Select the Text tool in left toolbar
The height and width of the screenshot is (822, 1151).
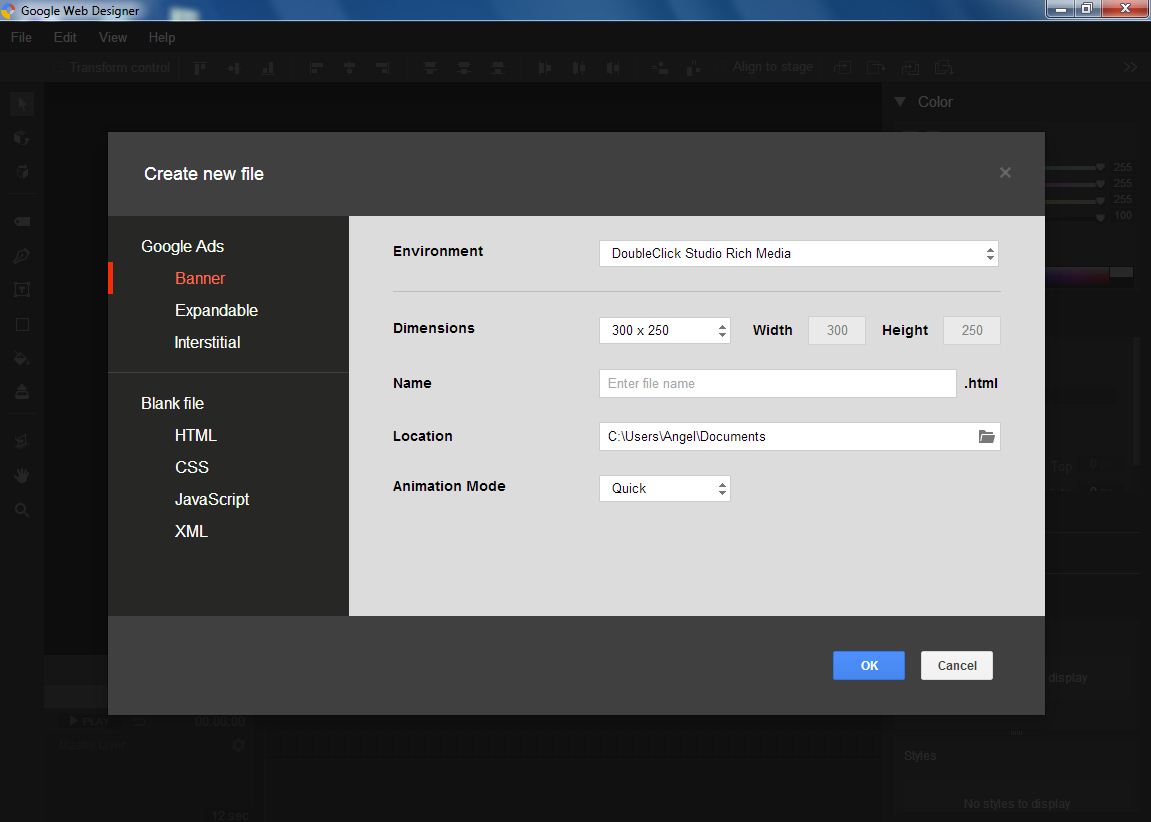(x=21, y=290)
